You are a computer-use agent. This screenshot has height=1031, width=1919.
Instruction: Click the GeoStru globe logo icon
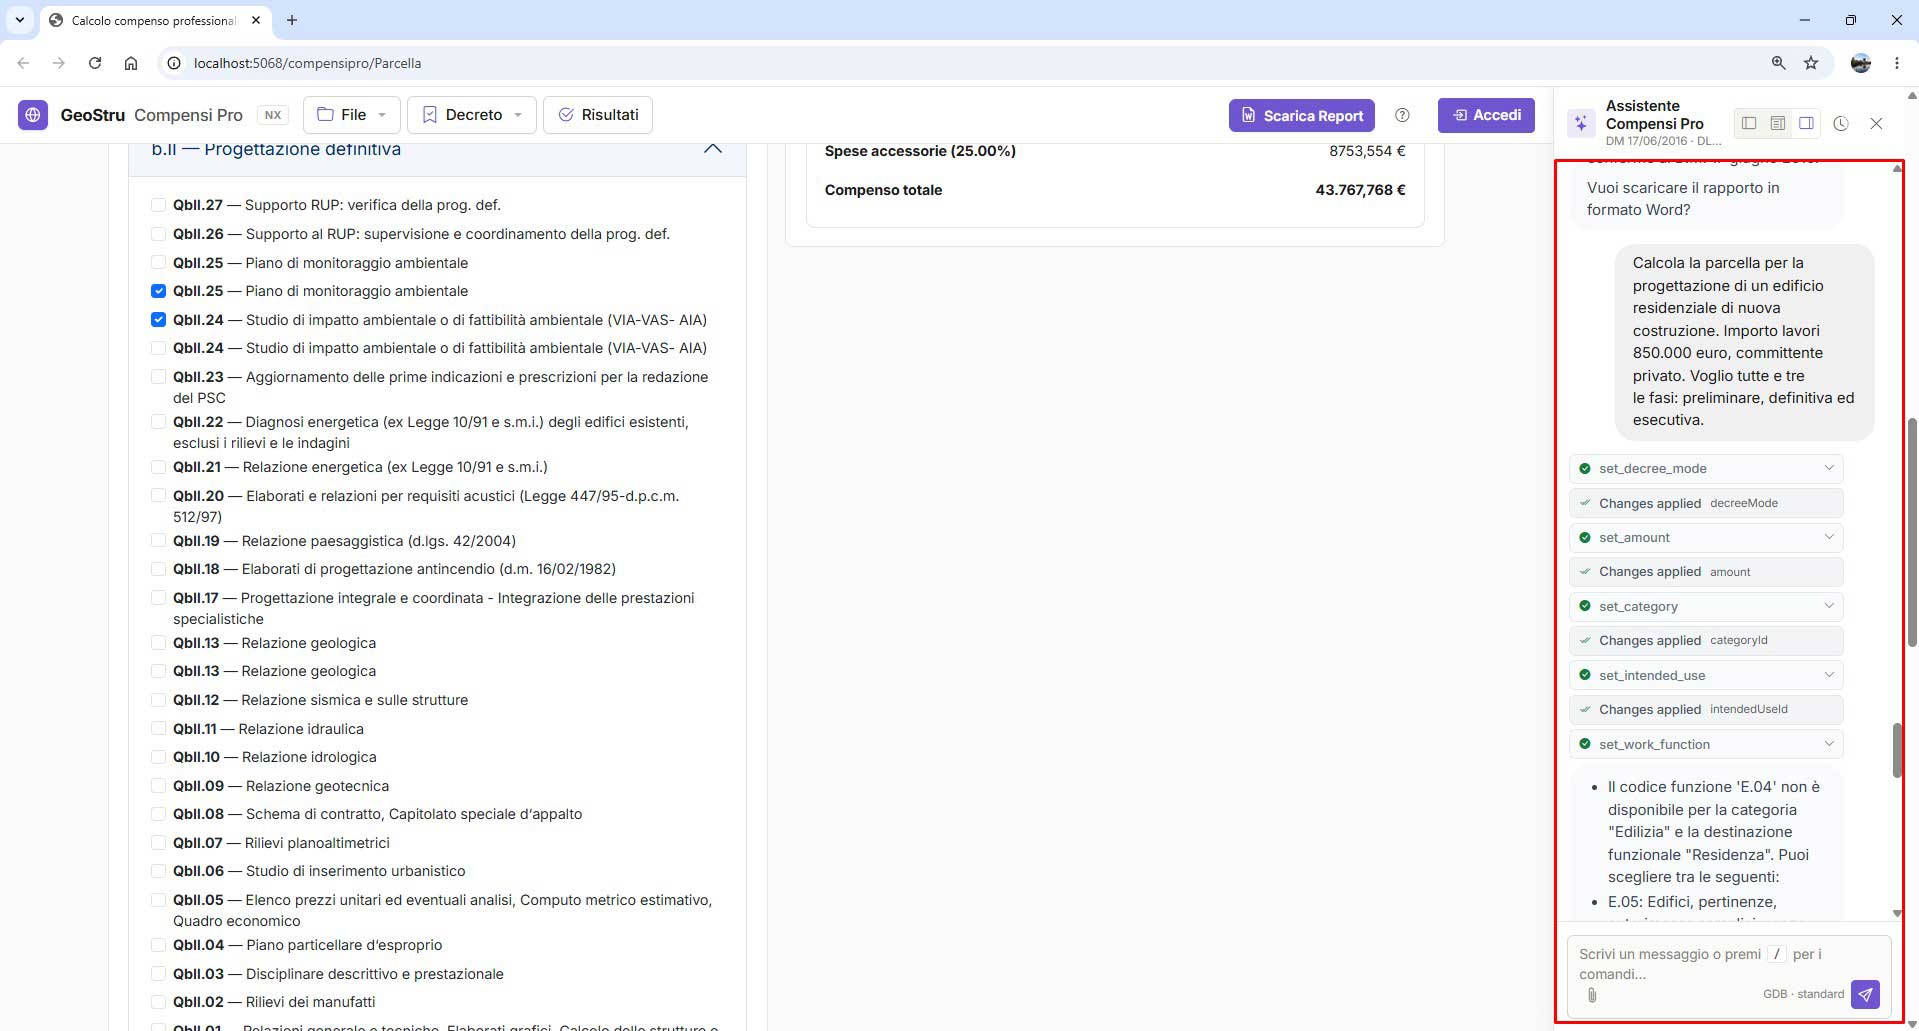tap(33, 115)
